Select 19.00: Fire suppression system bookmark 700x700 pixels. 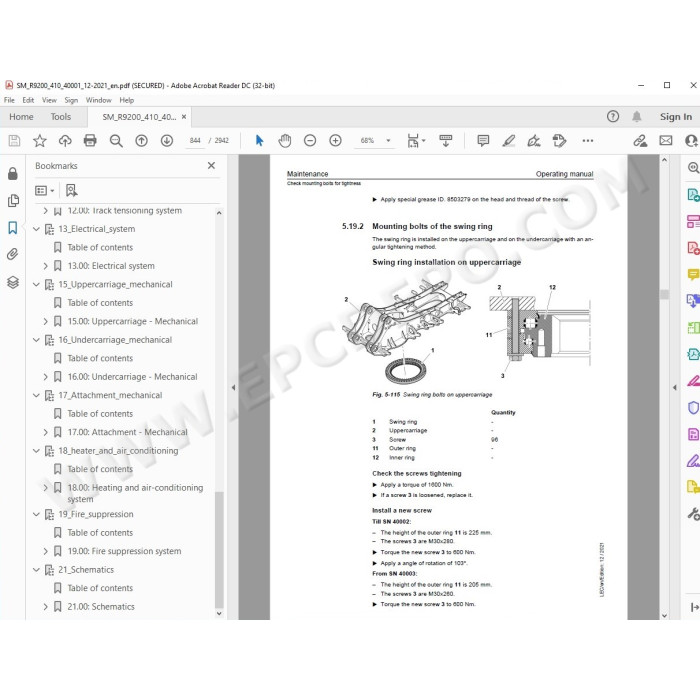pyautogui.click(x=125, y=551)
